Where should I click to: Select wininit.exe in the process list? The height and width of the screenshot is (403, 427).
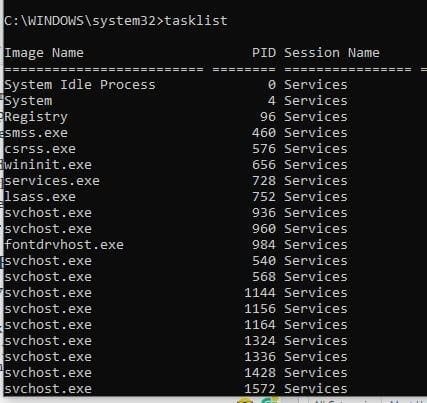(x=48, y=165)
